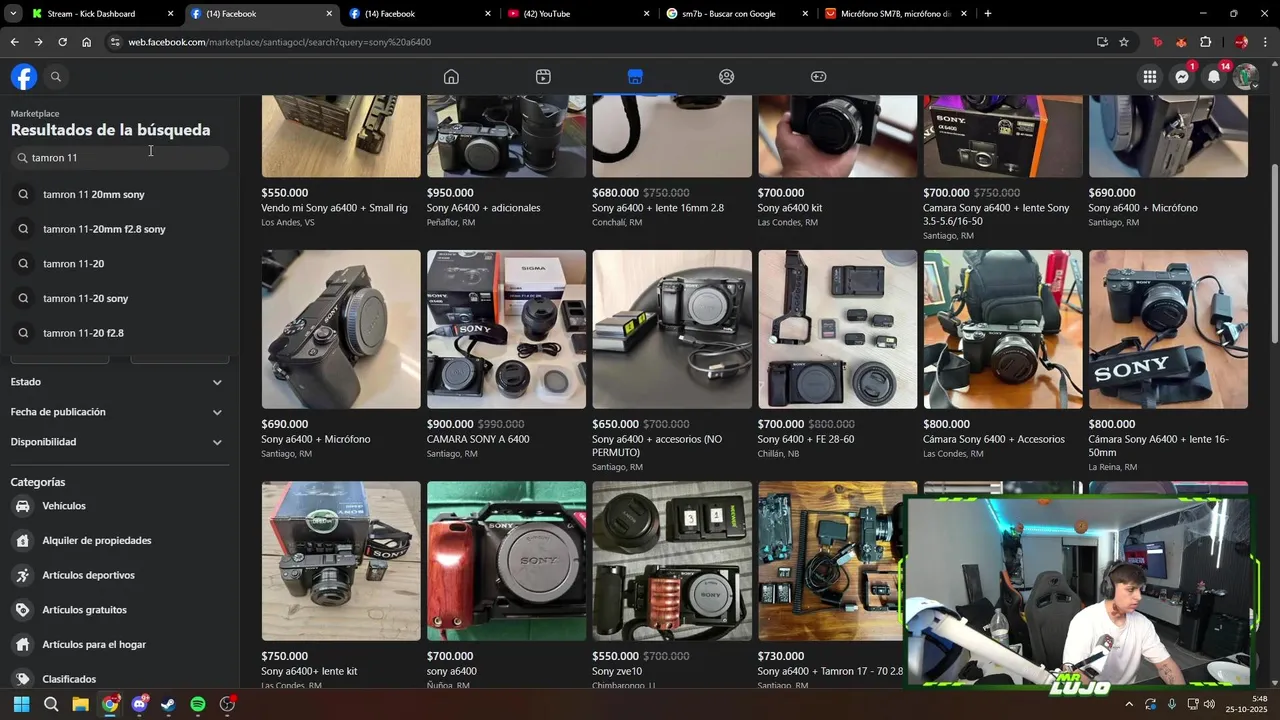This screenshot has width=1280, height=720.
Task: Reload the page in Chrome
Action: pos(62,42)
